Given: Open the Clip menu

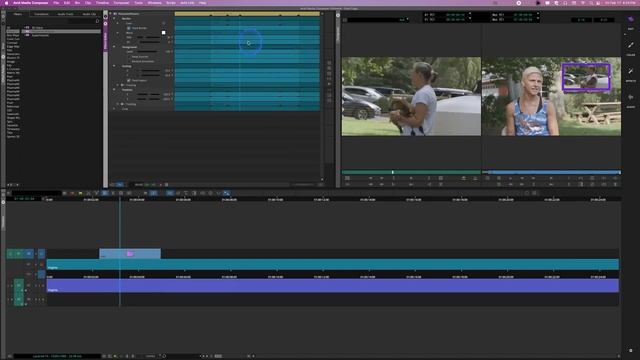Looking at the screenshot, I should [88, 3].
